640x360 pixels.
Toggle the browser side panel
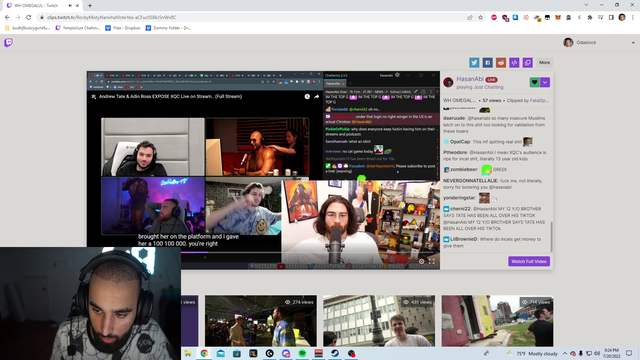click(611, 18)
